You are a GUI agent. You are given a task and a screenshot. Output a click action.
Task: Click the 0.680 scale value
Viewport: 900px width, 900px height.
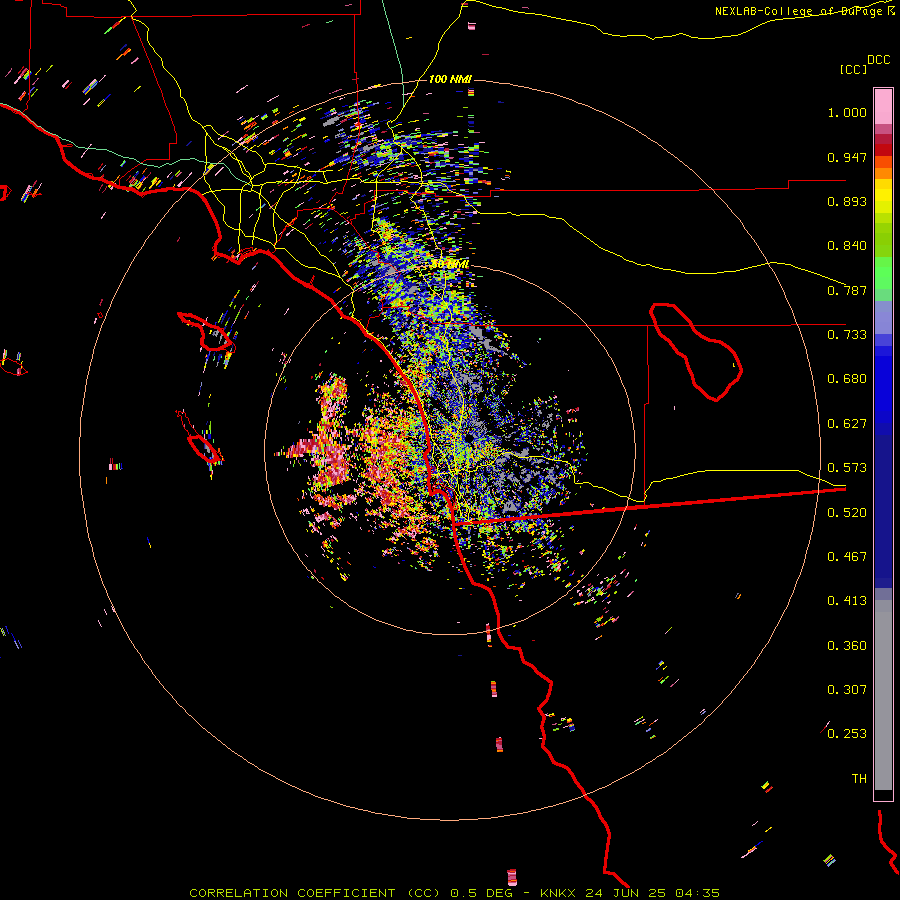pos(847,379)
